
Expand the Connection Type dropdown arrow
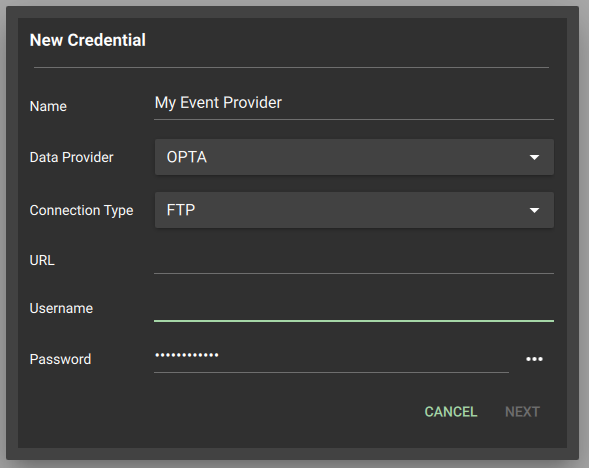534,210
